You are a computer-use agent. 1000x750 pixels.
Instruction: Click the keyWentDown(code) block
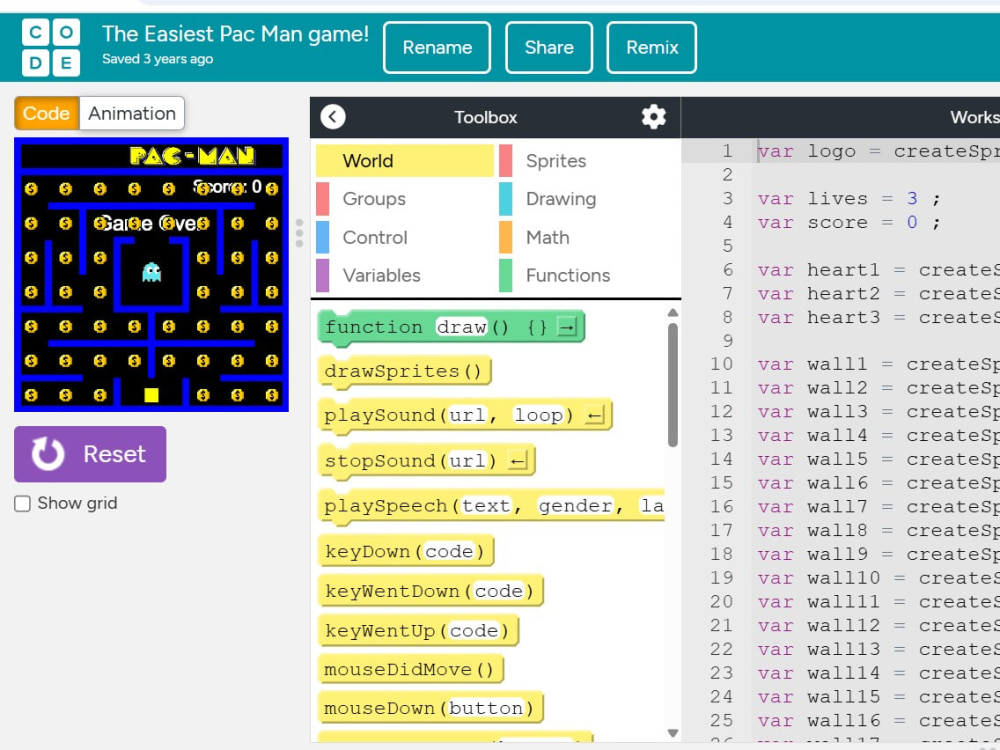(x=430, y=591)
